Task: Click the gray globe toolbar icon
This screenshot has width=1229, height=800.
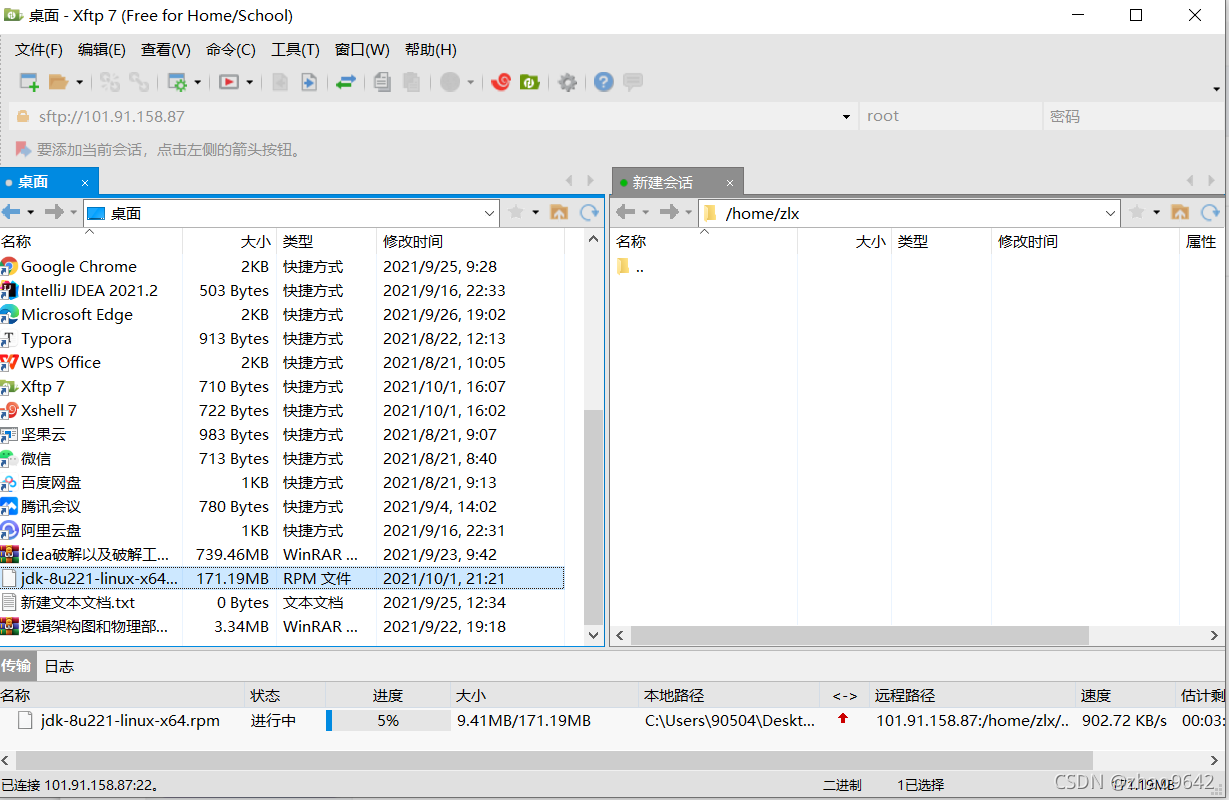Action: click(450, 82)
